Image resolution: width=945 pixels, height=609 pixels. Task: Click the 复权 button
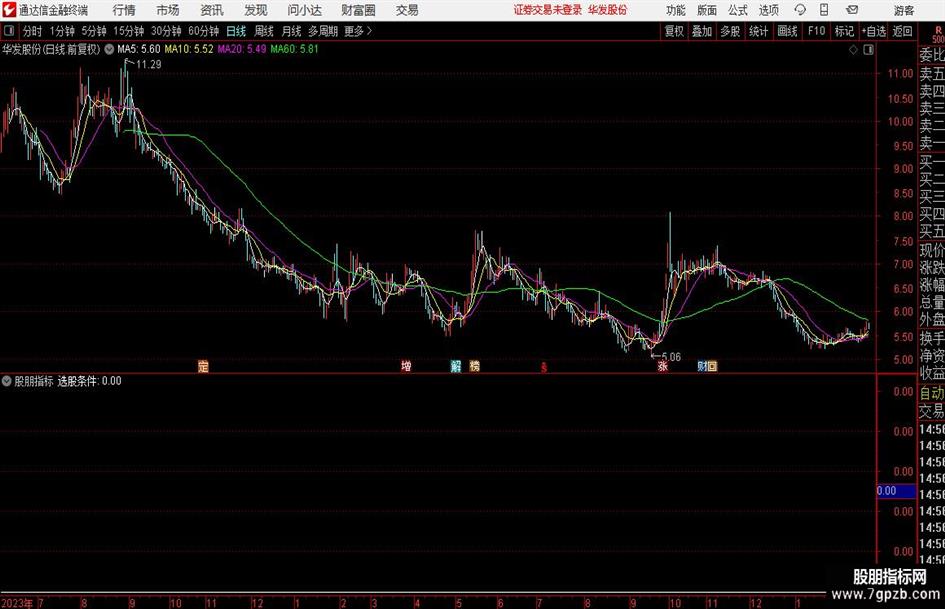pyautogui.click(x=674, y=31)
